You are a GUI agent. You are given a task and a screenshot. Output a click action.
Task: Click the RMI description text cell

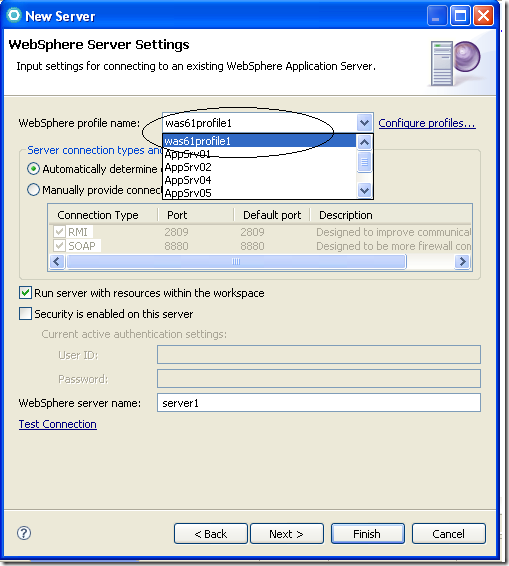[x=393, y=232]
